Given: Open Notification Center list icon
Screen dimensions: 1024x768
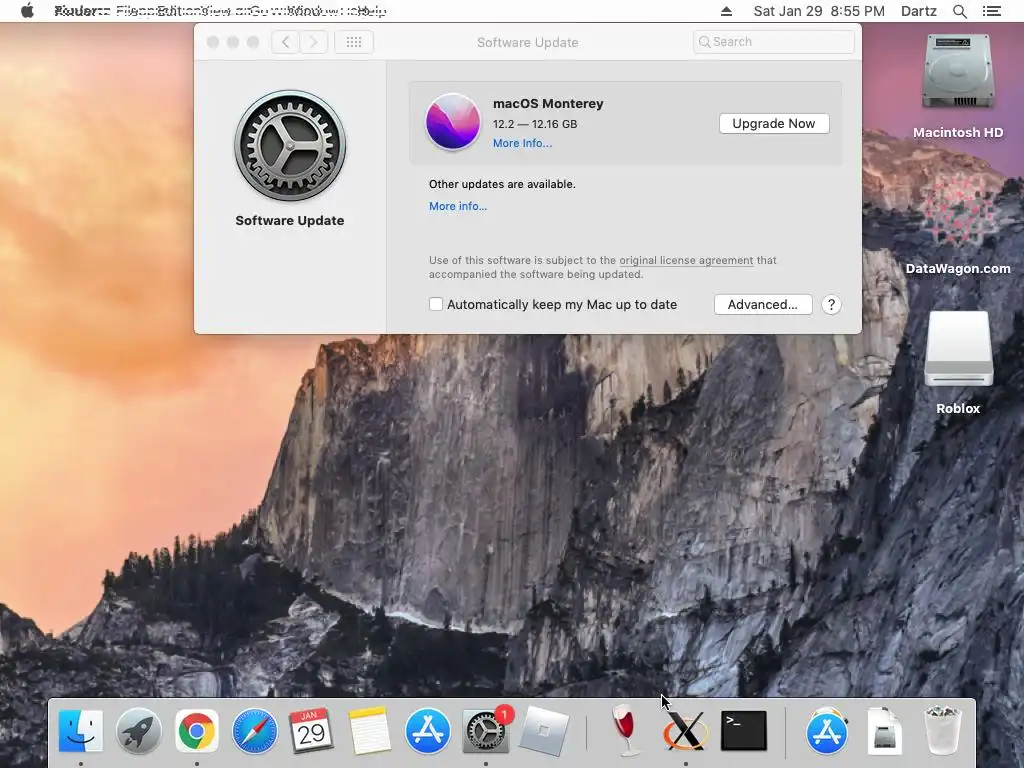Looking at the screenshot, I should [x=991, y=11].
